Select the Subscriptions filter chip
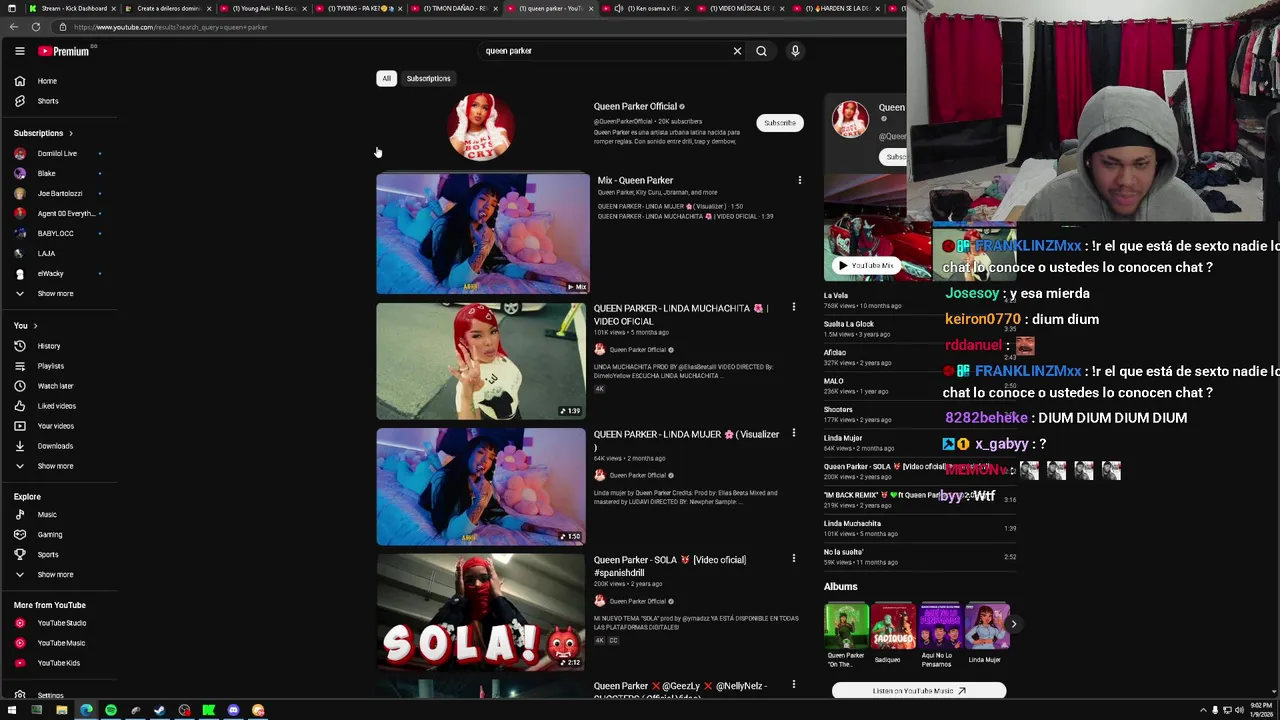 428,78
